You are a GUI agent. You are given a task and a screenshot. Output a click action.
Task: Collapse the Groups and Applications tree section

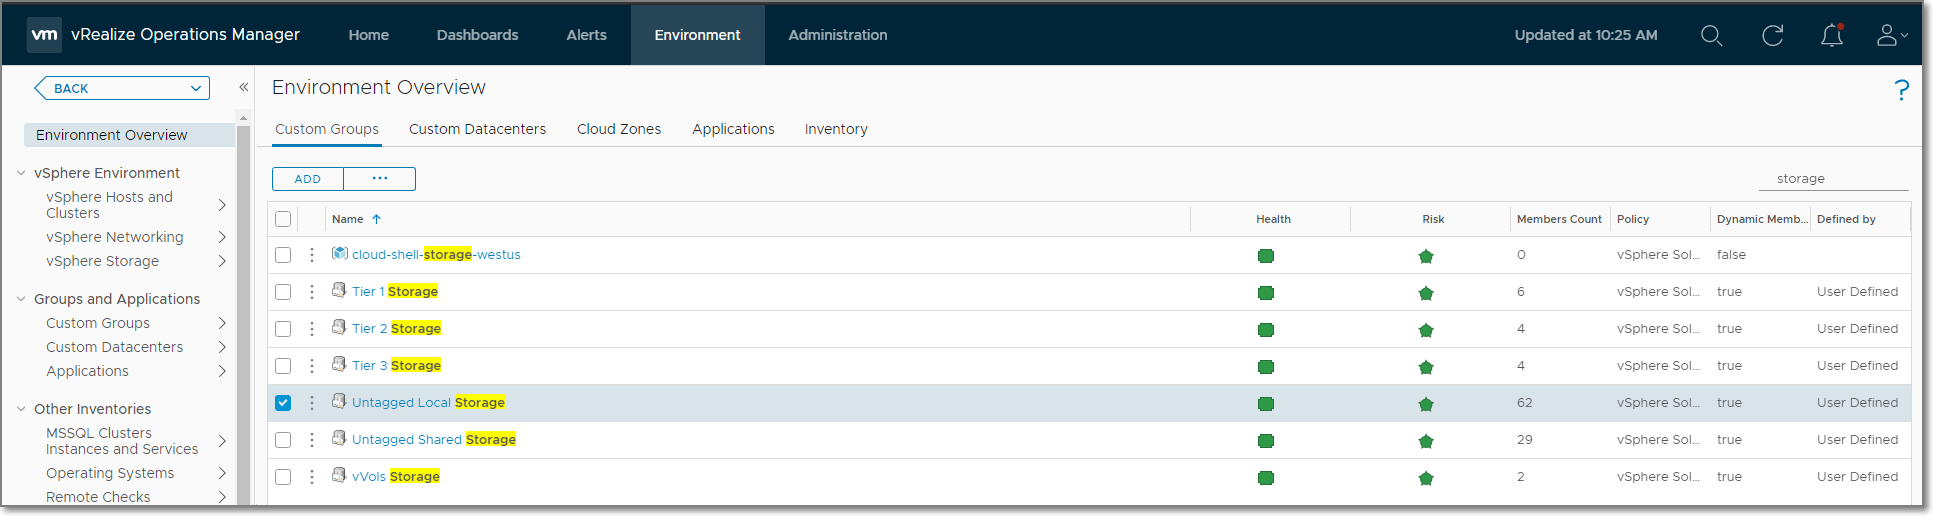click(21, 299)
